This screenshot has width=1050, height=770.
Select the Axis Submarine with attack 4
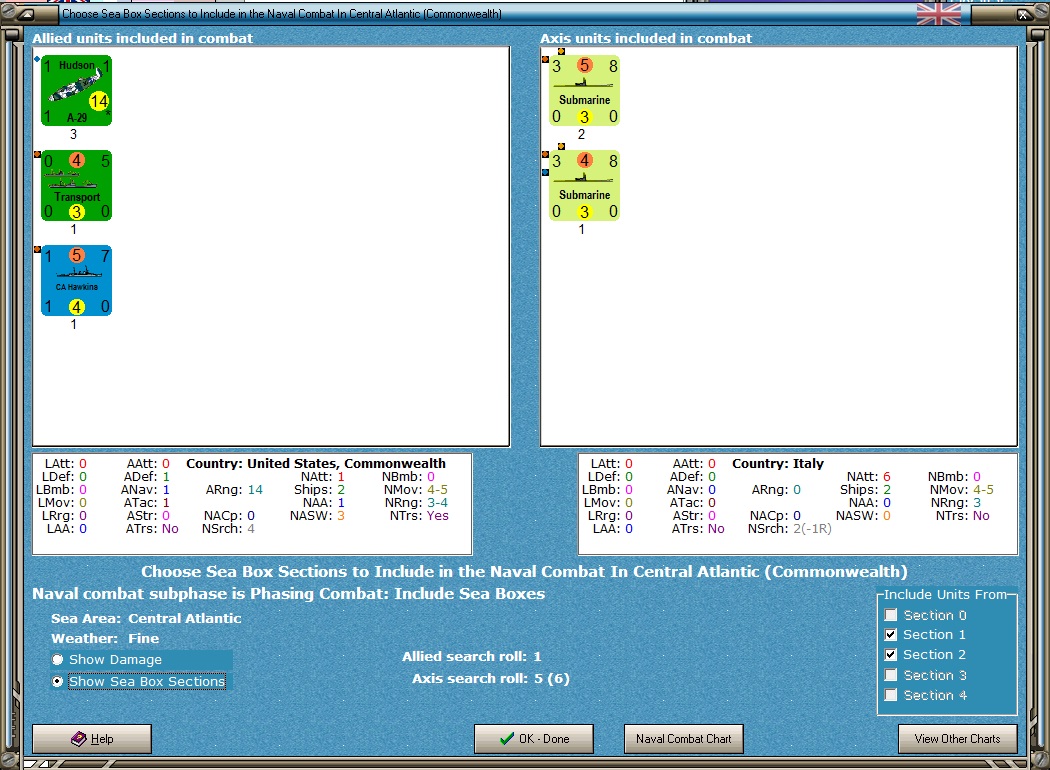coord(584,185)
